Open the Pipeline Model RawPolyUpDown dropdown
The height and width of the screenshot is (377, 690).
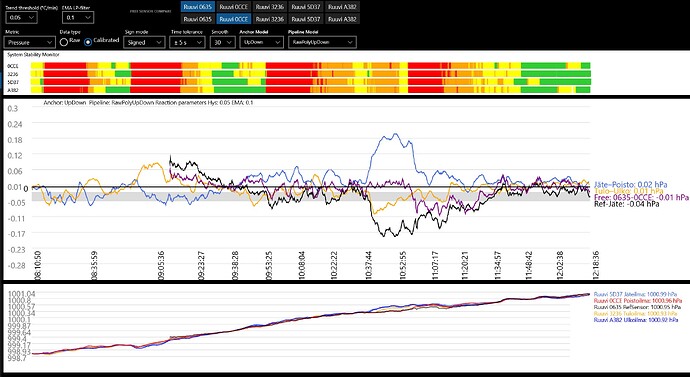(x=322, y=42)
